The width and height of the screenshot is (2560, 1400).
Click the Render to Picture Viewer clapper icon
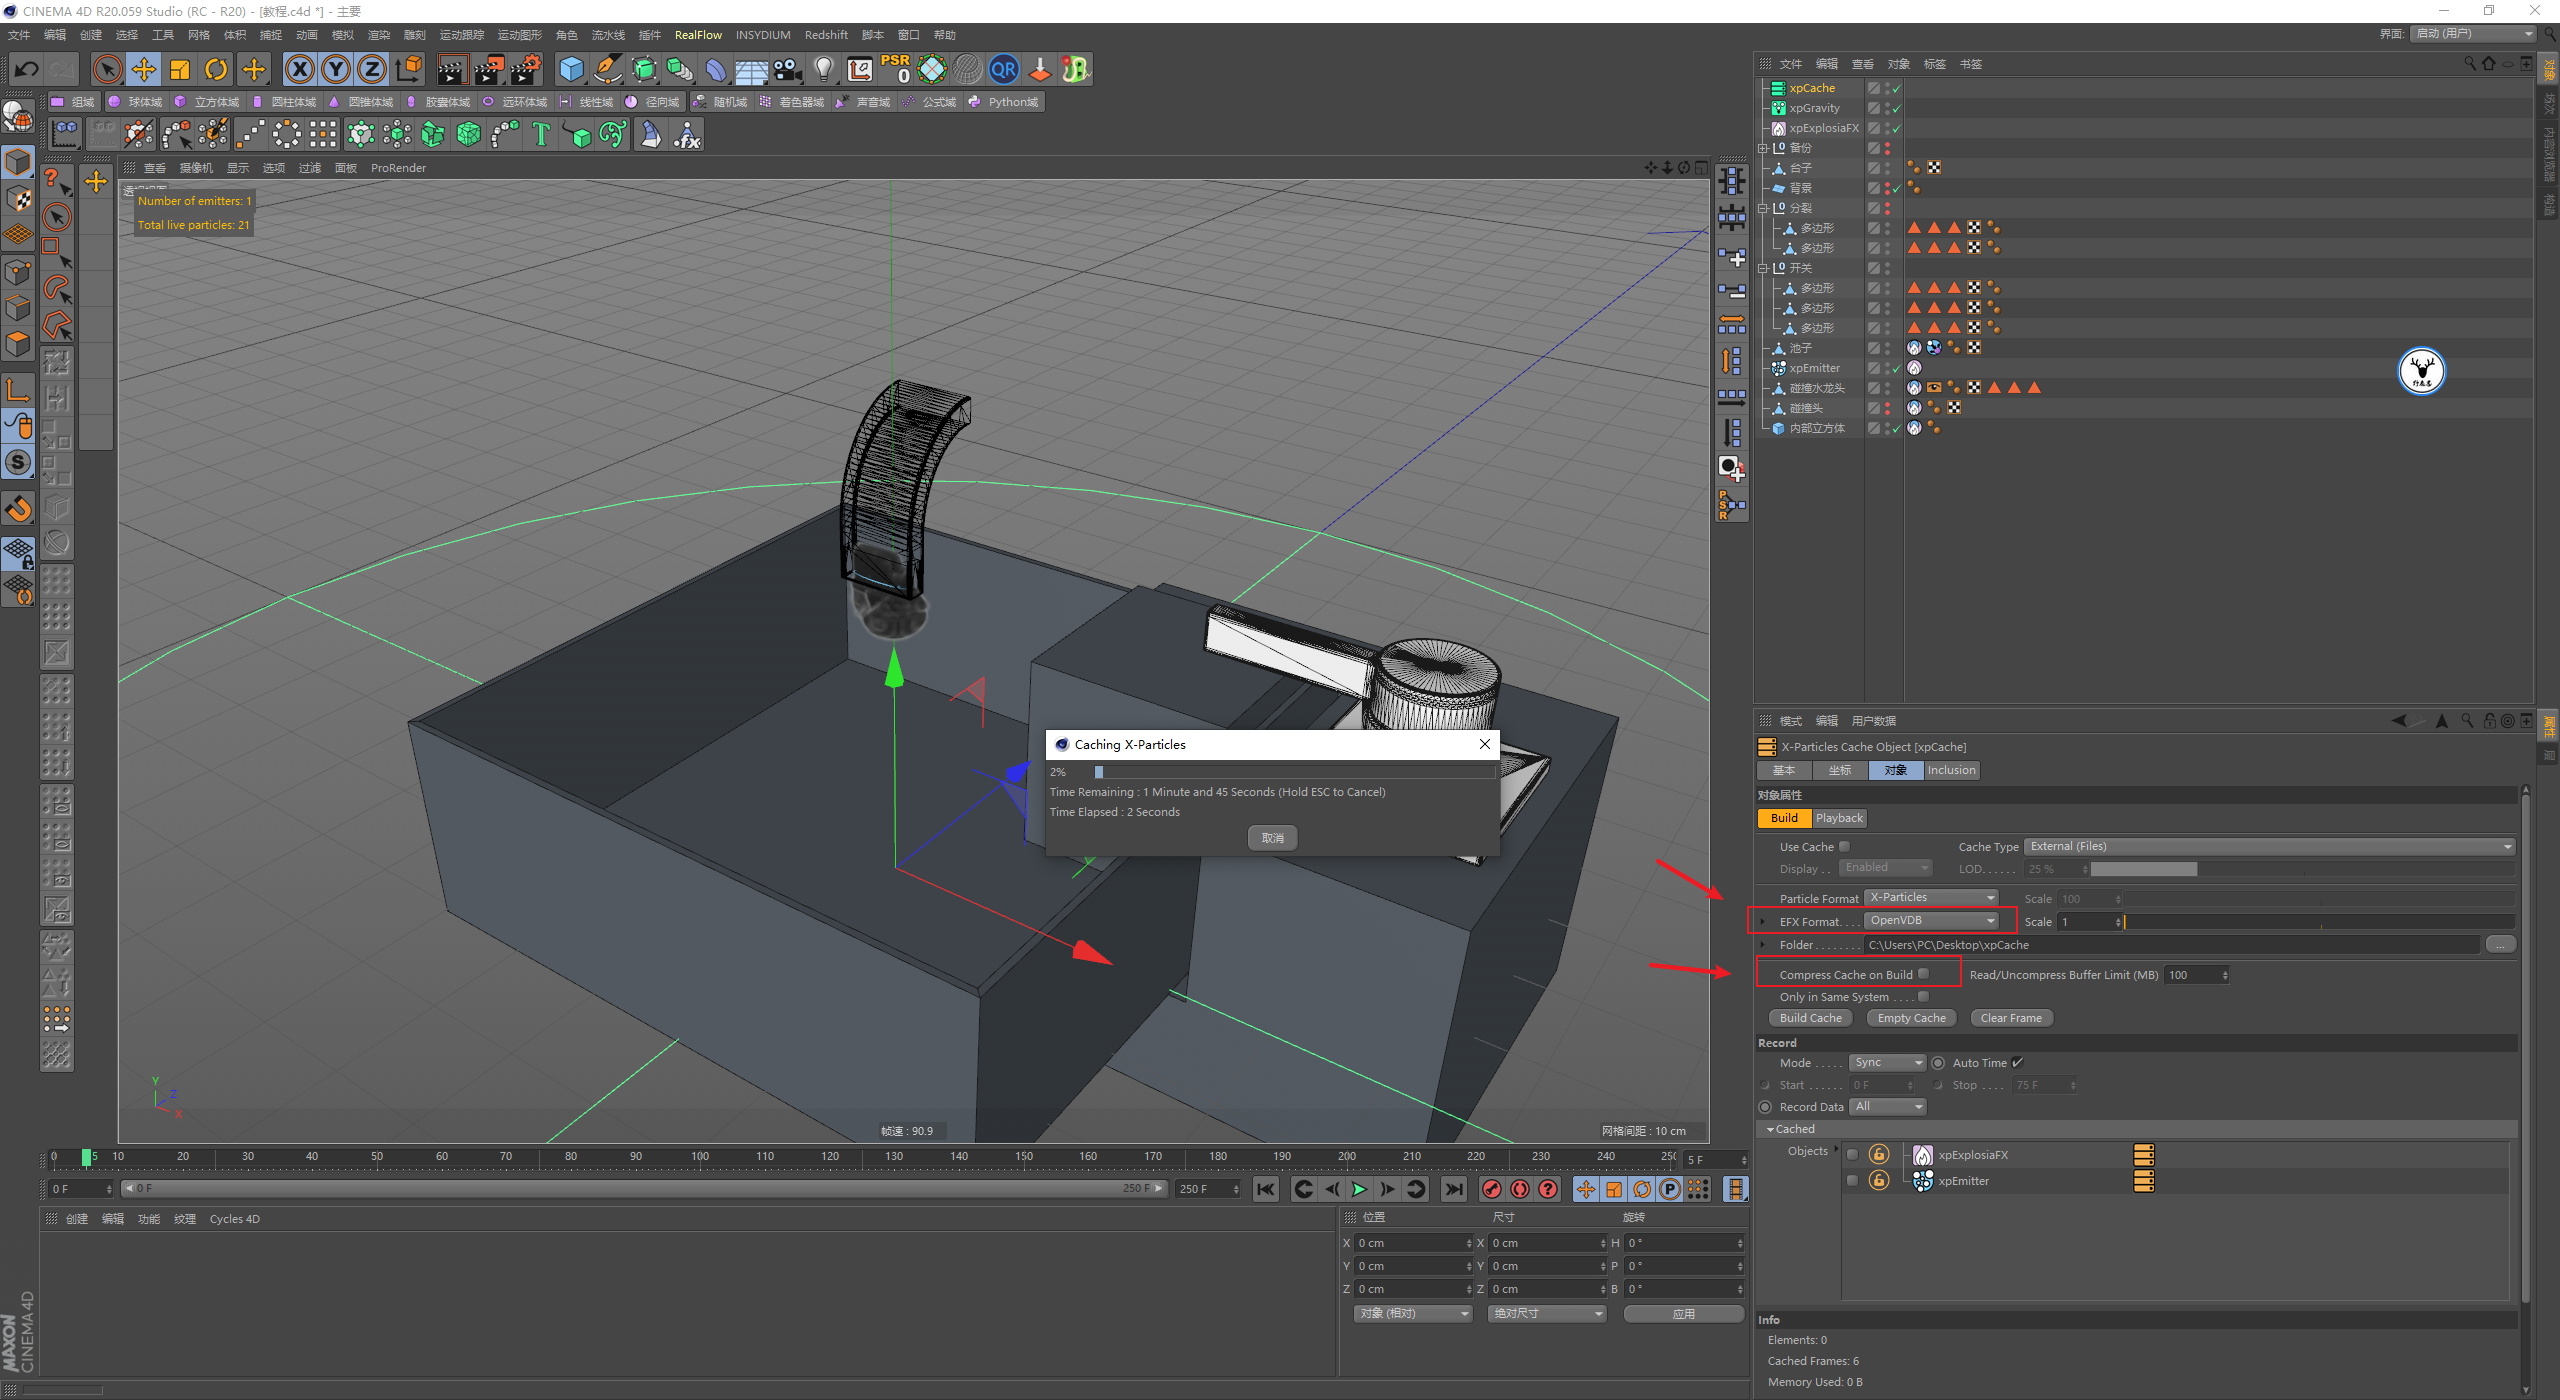(488, 69)
